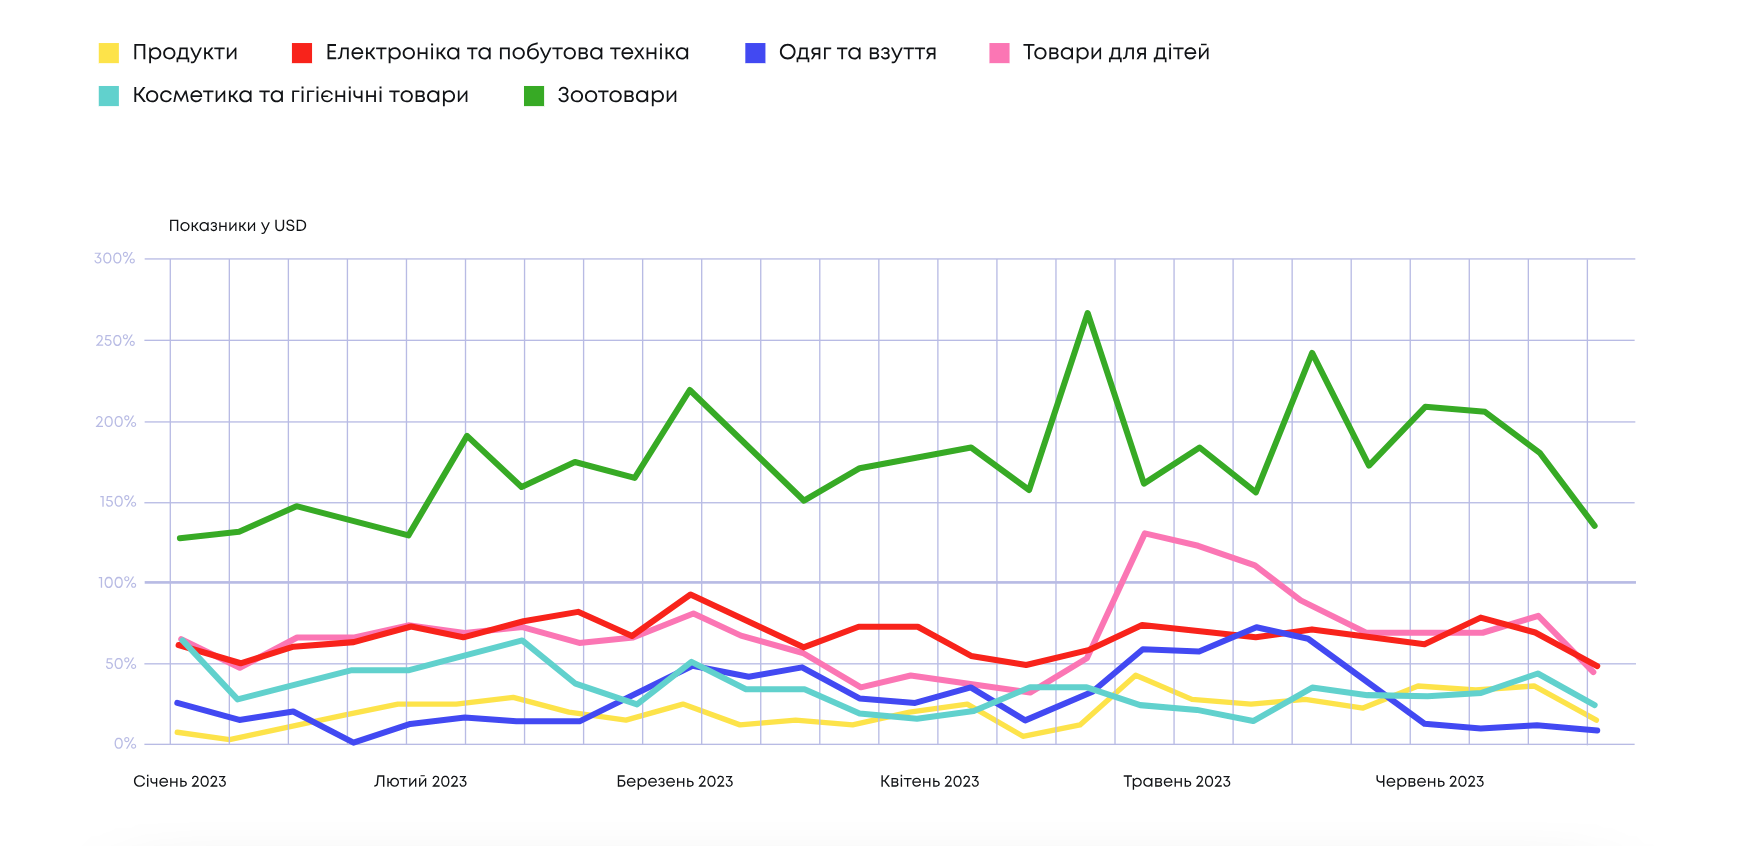Viewport: 1738px width, 846px height.
Task: Select the Квітень 2023 axis label
Action: (x=929, y=781)
